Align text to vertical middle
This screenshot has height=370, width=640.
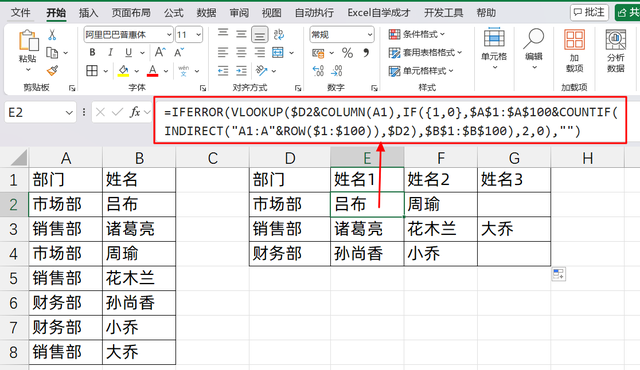241,33
